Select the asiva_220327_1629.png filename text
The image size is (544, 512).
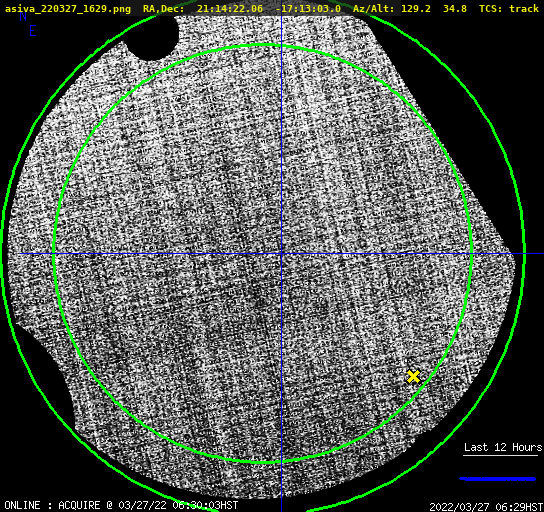[x=68, y=9]
